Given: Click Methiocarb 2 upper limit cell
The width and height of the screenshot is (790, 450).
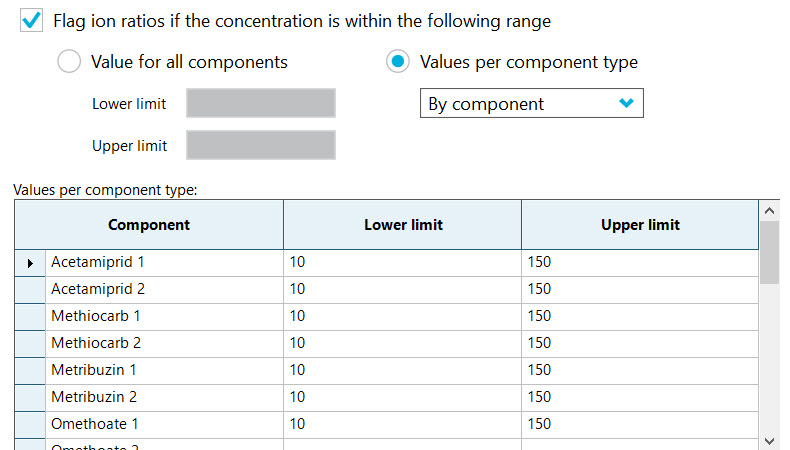Looking at the screenshot, I should click(640, 343).
